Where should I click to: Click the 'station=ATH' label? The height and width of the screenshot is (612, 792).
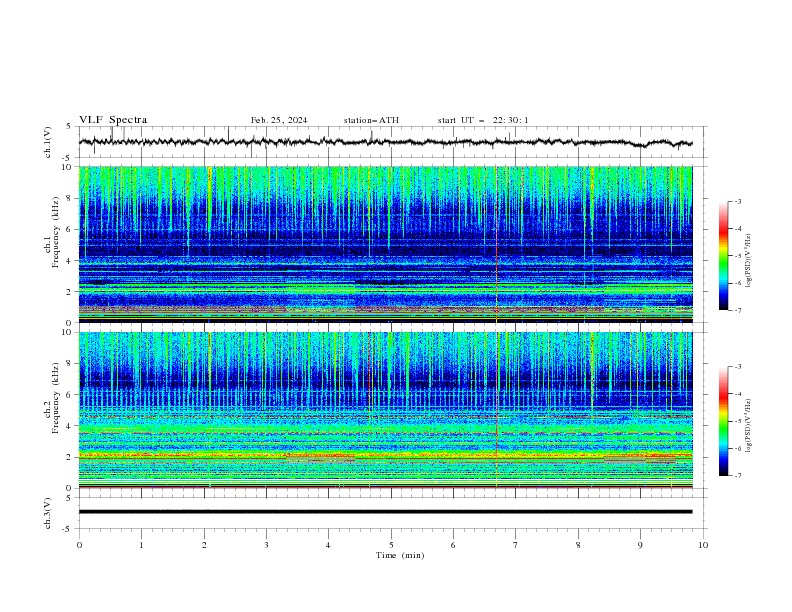[371, 120]
